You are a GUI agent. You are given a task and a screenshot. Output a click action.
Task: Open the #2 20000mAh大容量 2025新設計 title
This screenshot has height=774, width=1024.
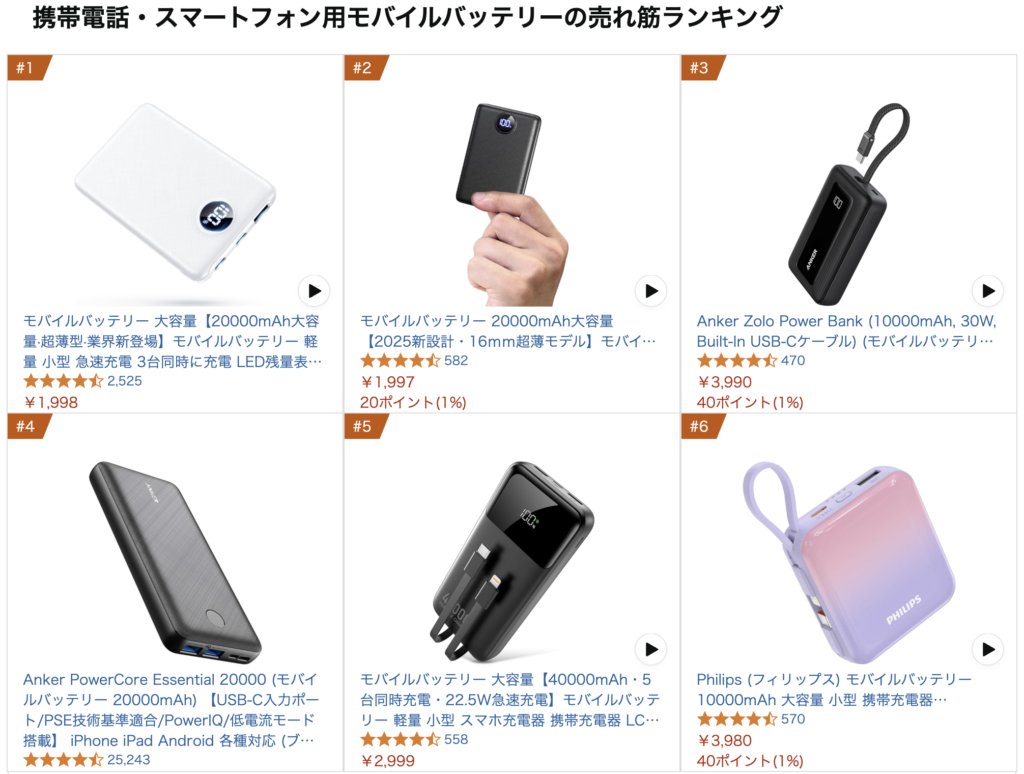tap(507, 331)
